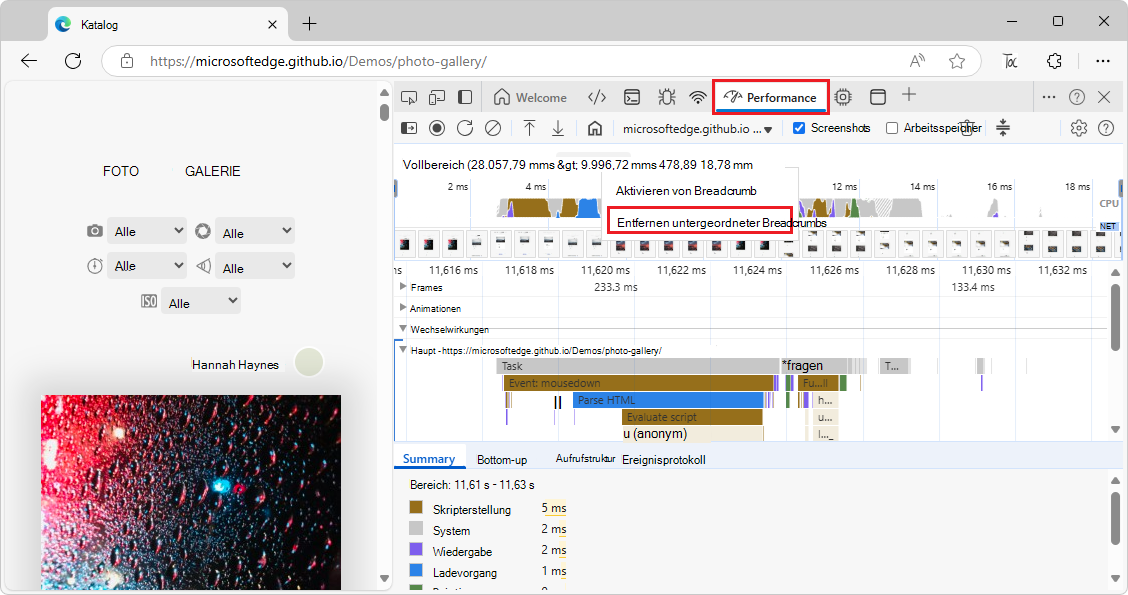Switch to the Bottom-up tab
Image resolution: width=1128 pixels, height=595 pixels.
click(x=502, y=459)
